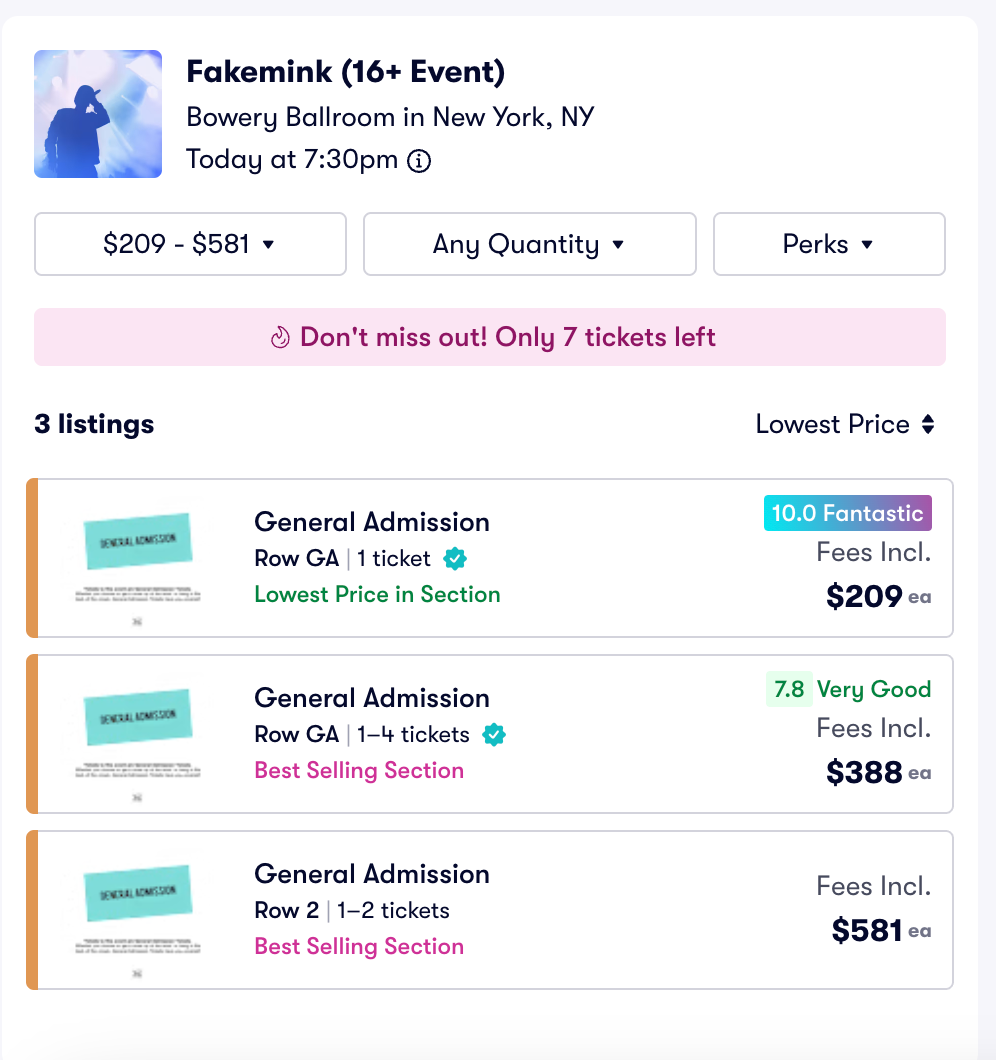
Task: Click the Lowest Price in Section label
Action: [x=377, y=594]
